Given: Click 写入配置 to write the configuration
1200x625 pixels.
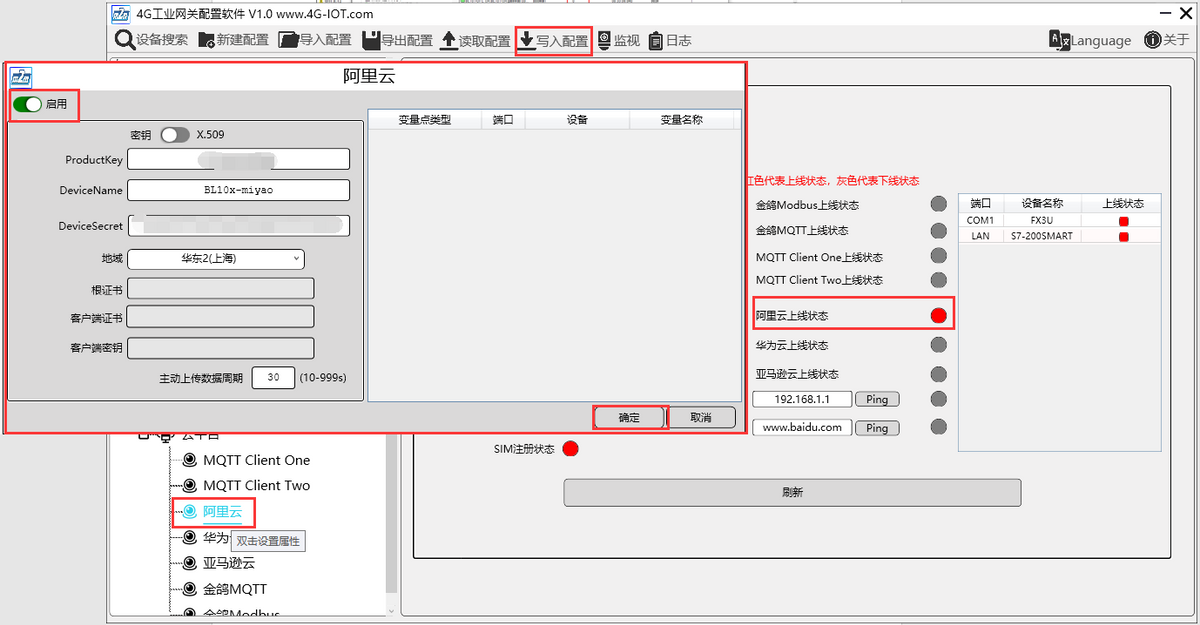Looking at the screenshot, I should pyautogui.click(x=553, y=40).
